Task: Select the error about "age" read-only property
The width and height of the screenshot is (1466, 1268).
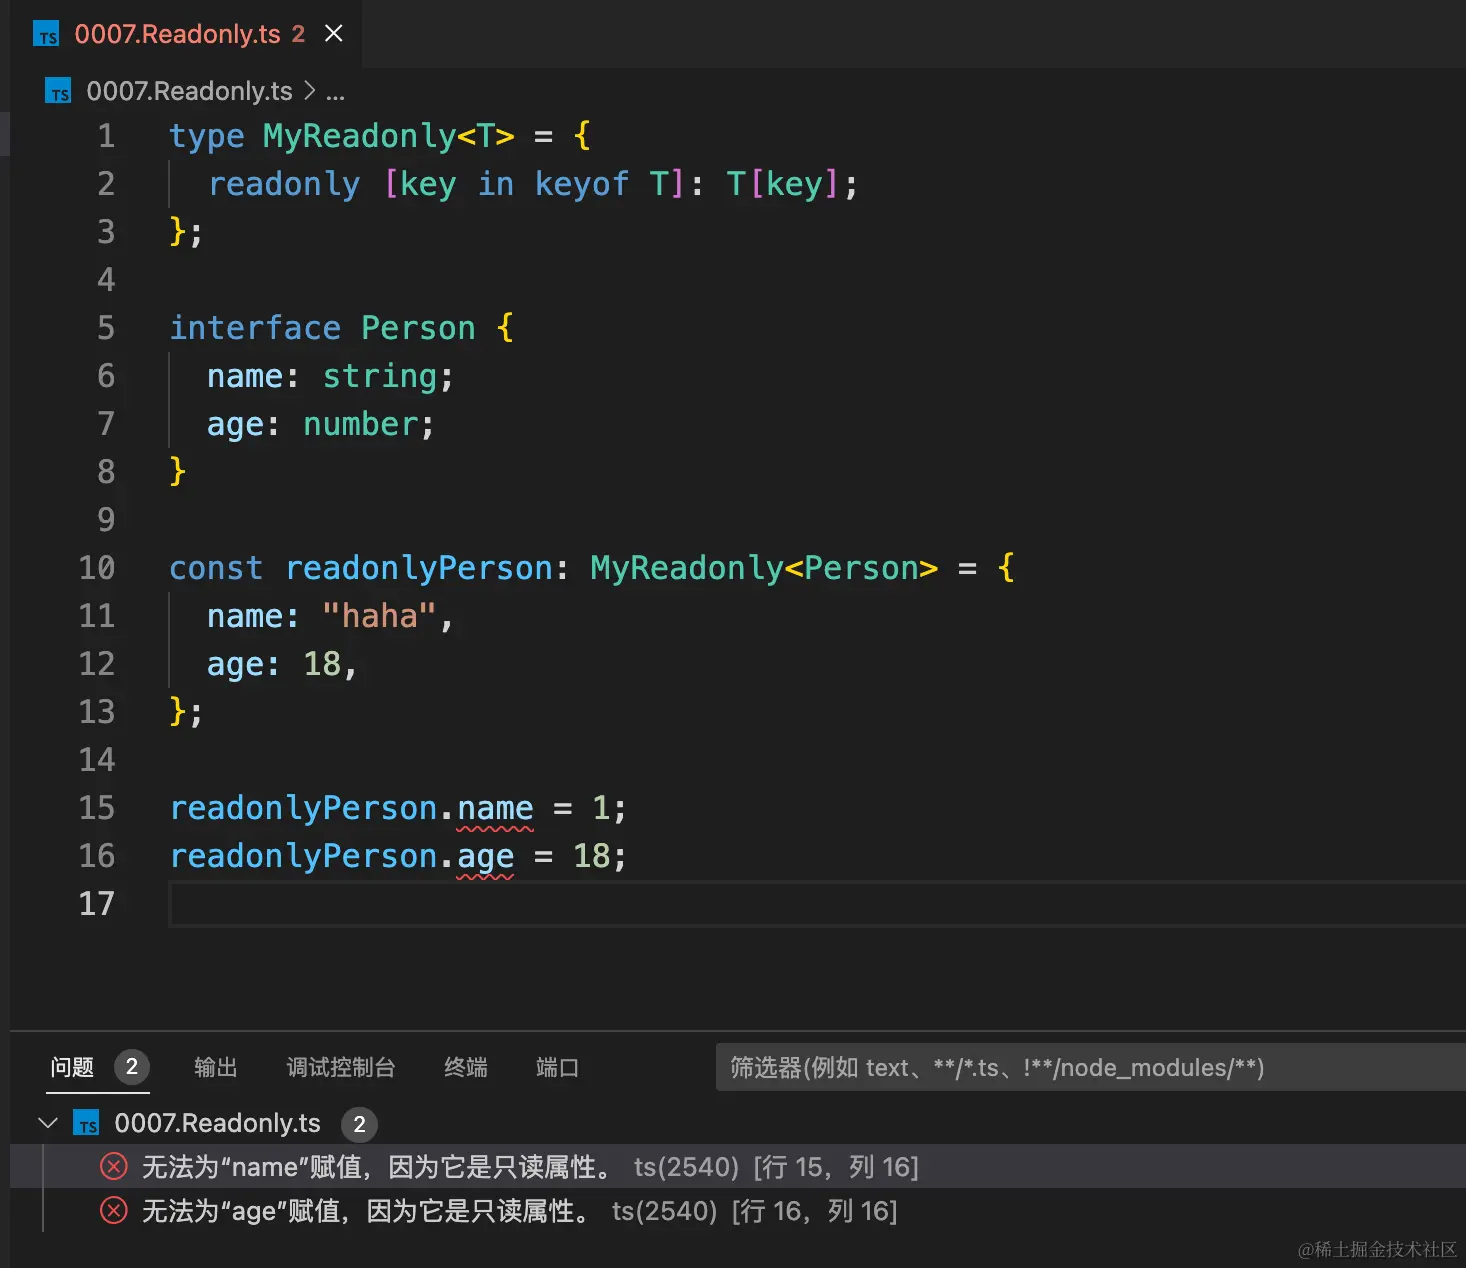Action: coord(737,1211)
